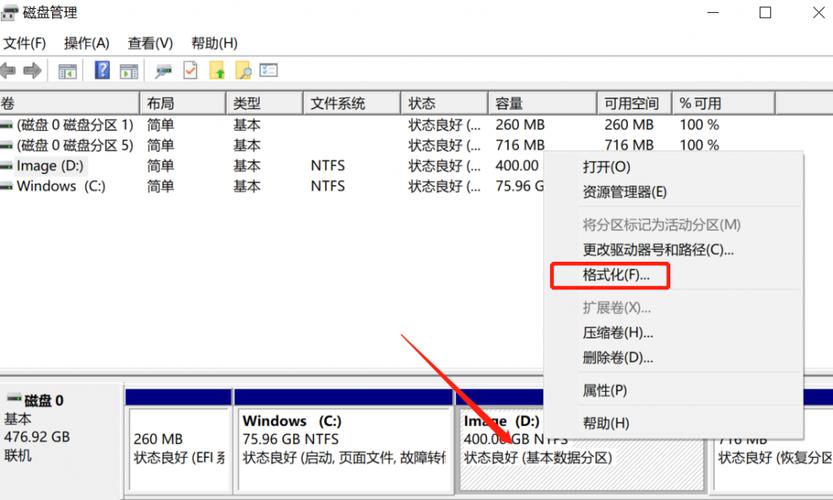The width and height of the screenshot is (833, 500).
Task: Click the folder with green up-arrow icon
Action: tap(217, 70)
